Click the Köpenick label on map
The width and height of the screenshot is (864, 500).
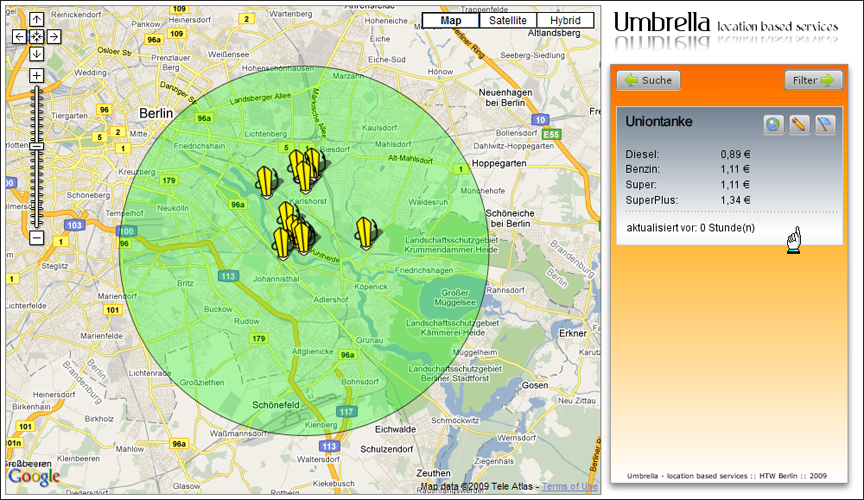pos(371,287)
